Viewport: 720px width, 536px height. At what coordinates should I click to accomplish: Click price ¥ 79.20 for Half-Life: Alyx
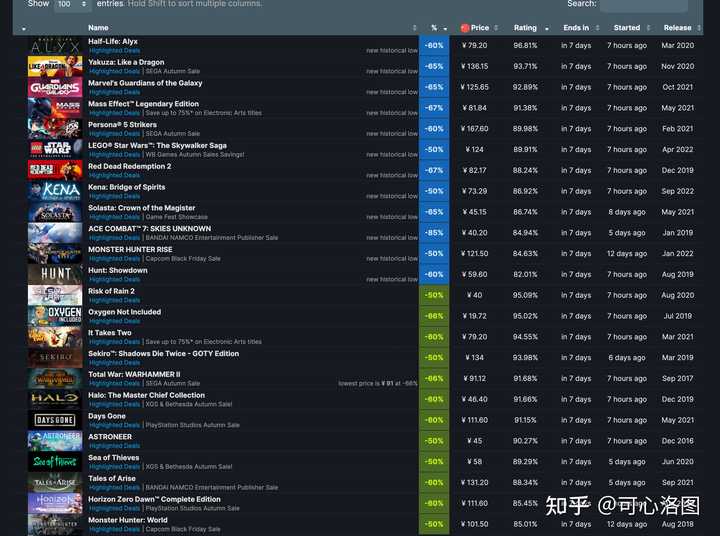click(474, 45)
